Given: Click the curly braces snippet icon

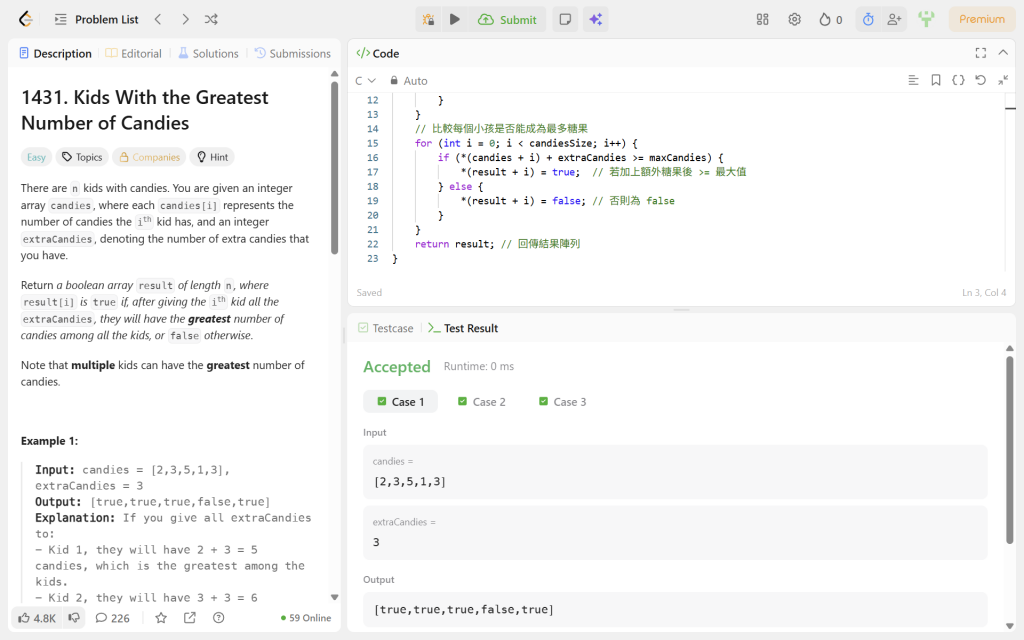Looking at the screenshot, I should [958, 80].
